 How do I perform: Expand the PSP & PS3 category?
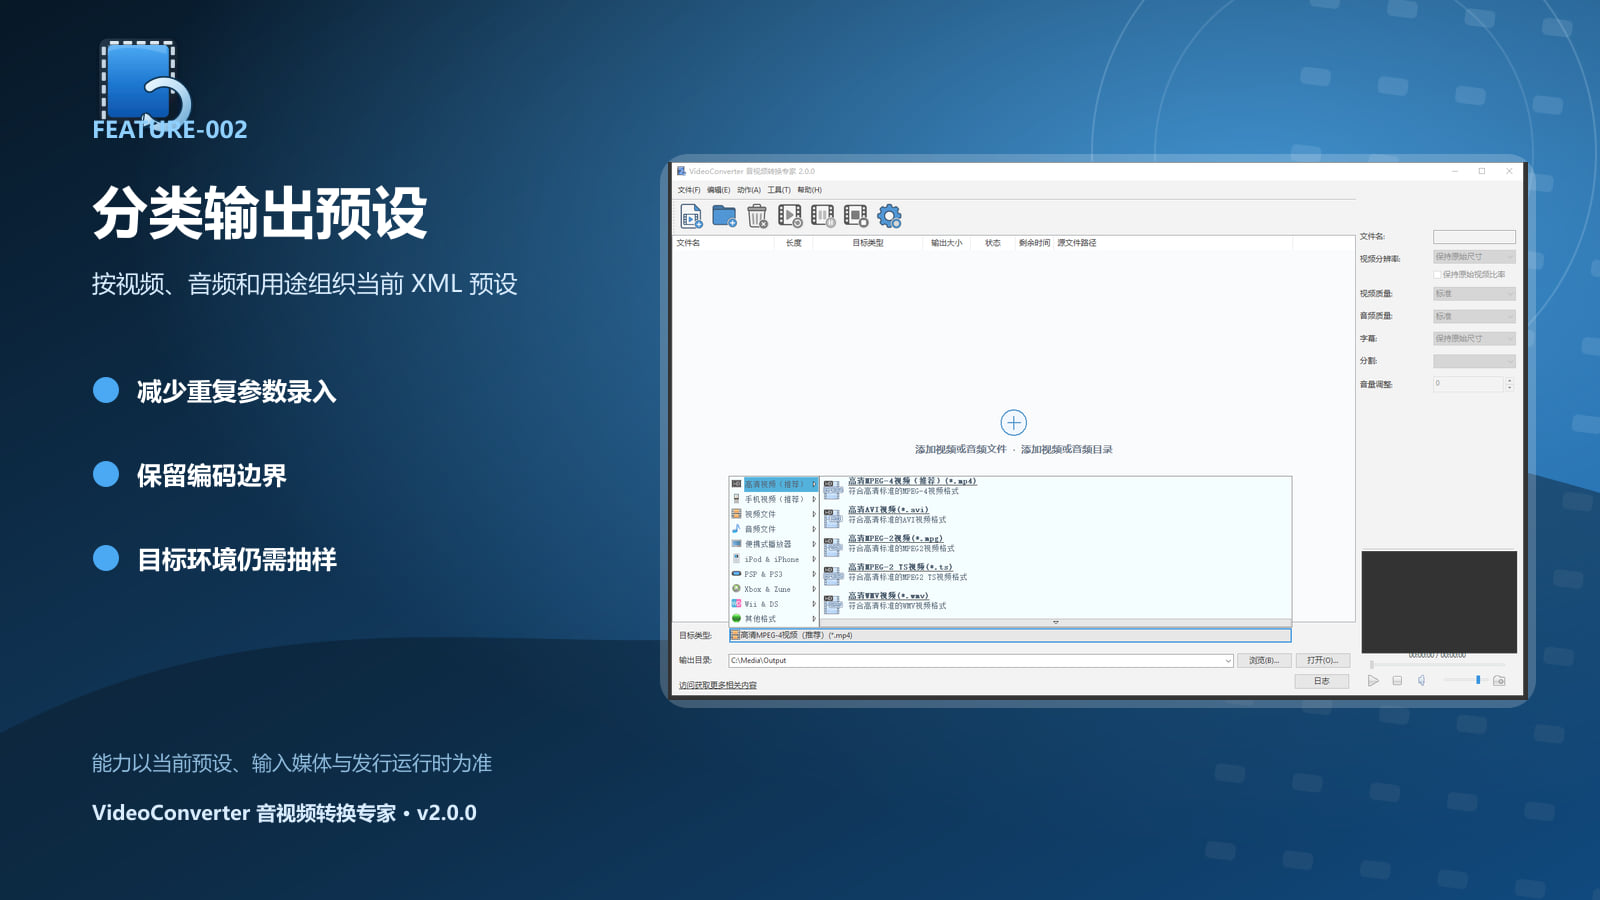tap(774, 574)
